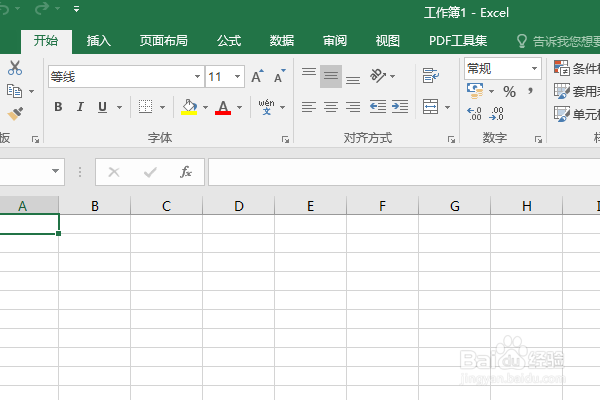Click accounting number format icon
This screenshot has width=600, height=400.
[x=475, y=91]
